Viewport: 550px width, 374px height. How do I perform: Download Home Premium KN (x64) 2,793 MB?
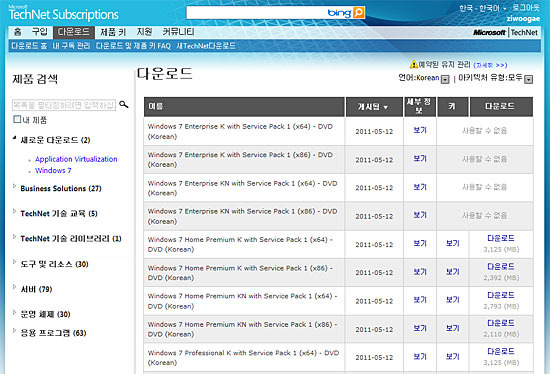click(501, 295)
